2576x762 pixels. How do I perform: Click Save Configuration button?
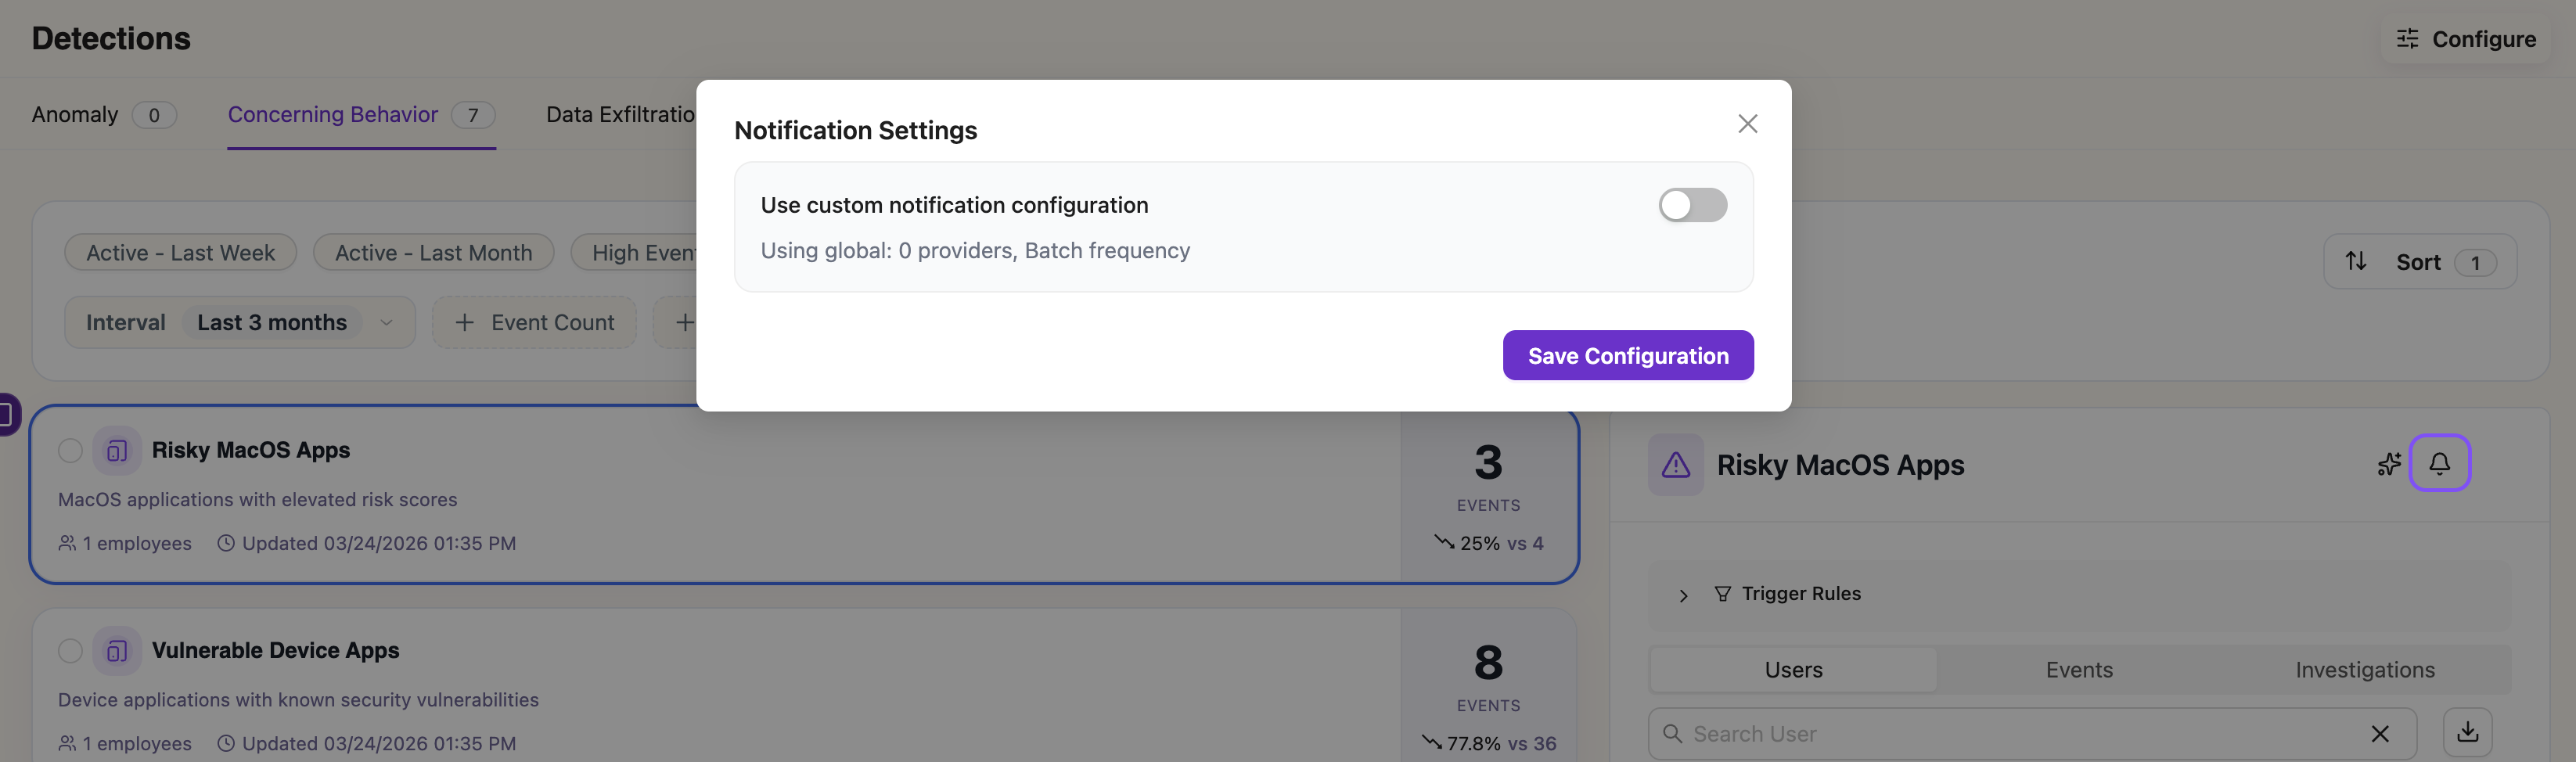pyautogui.click(x=1627, y=356)
